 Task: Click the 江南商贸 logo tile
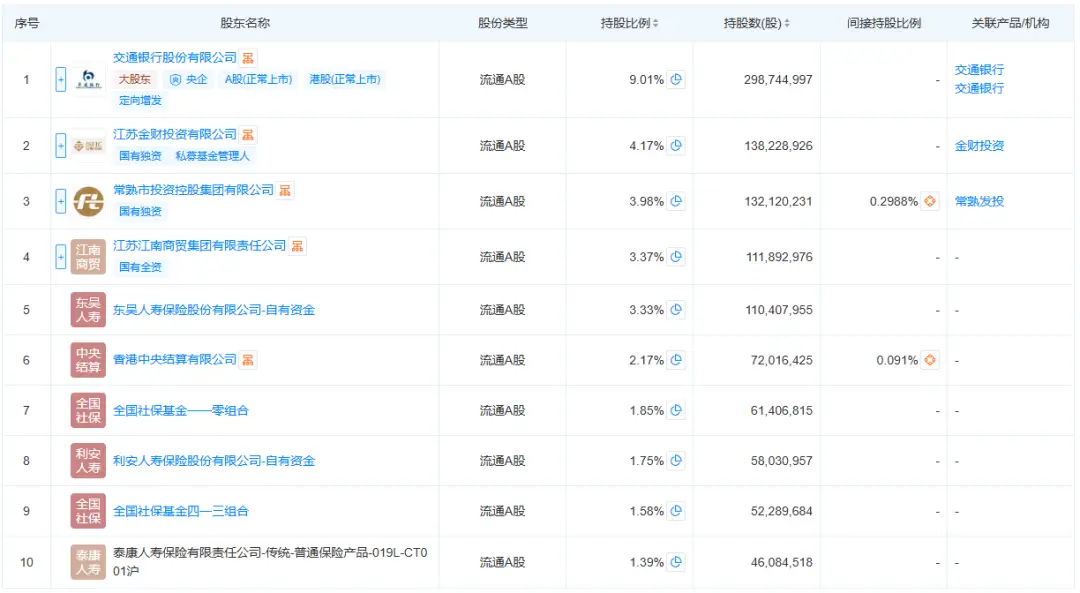pyautogui.click(x=88, y=257)
